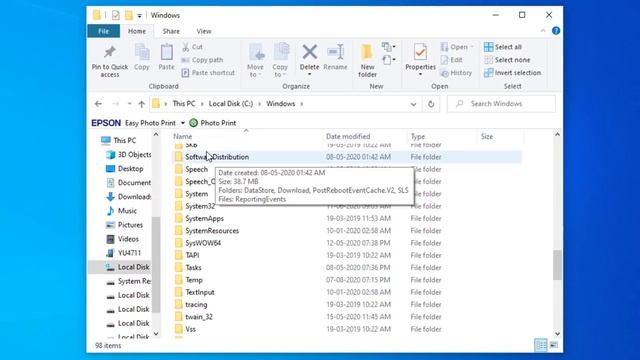Click the History icon
Viewport: 640px width, 360px height.
(x=444, y=73)
